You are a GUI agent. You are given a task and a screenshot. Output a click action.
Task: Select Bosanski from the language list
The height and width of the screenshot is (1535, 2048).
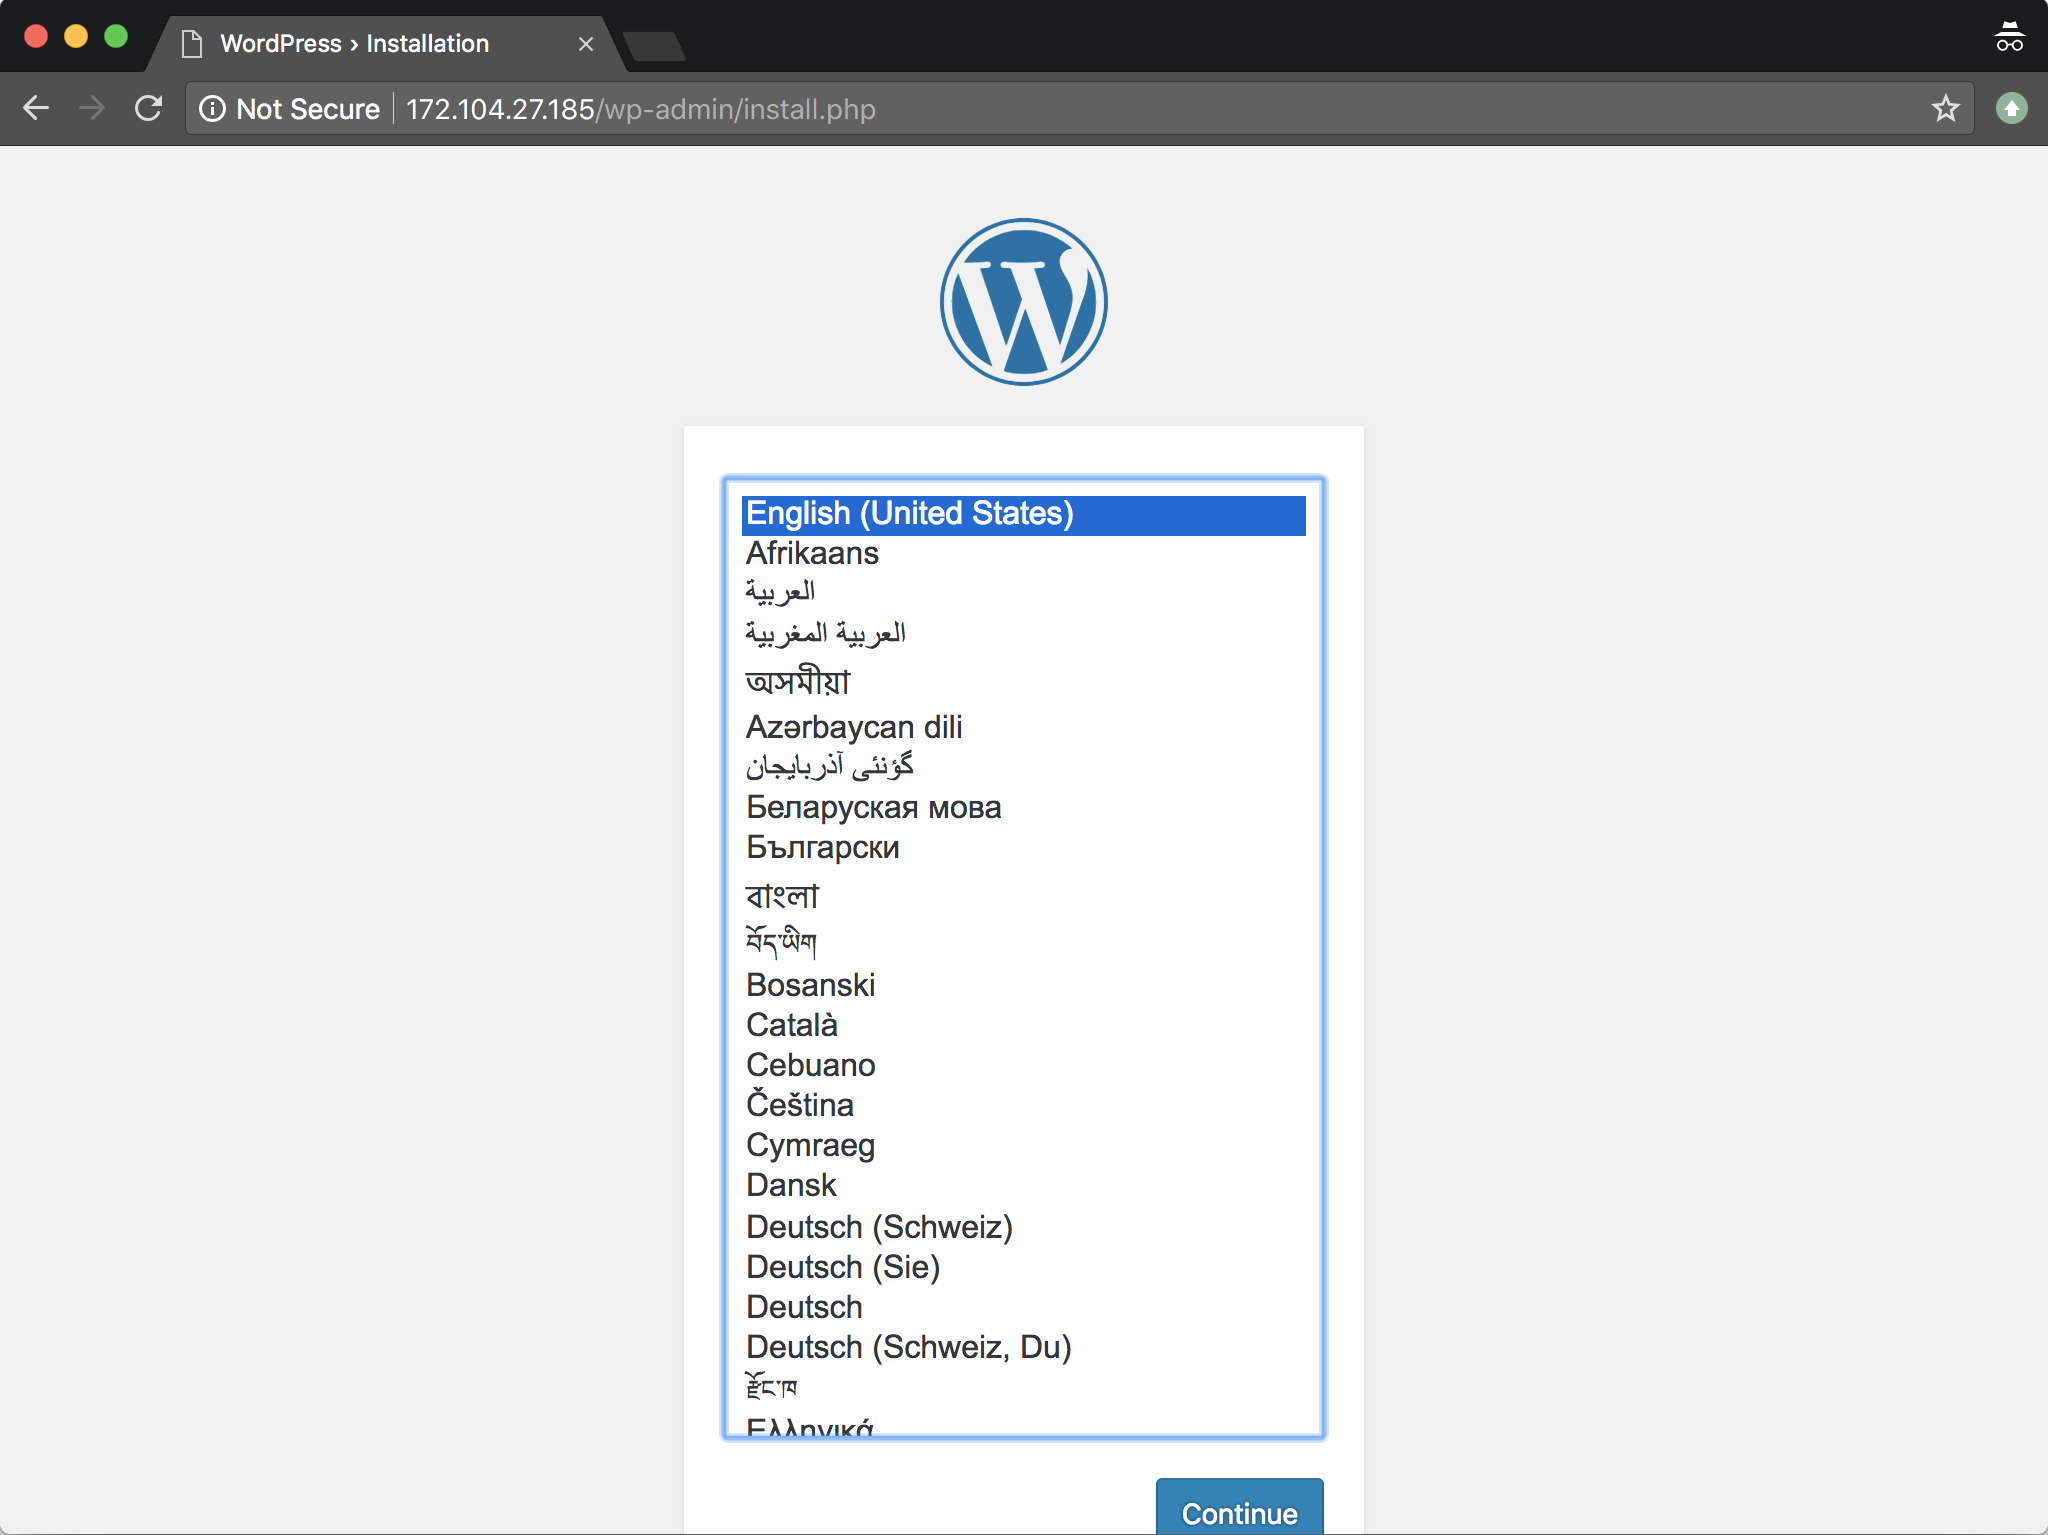810,984
